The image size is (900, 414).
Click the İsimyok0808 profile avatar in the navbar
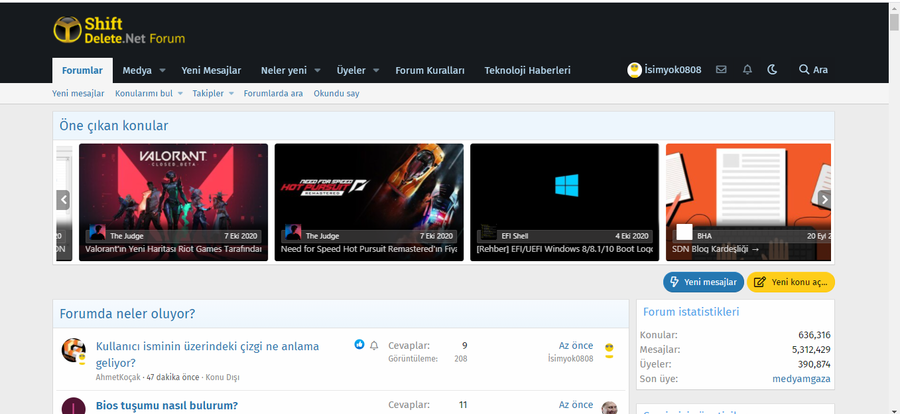pyautogui.click(x=634, y=70)
